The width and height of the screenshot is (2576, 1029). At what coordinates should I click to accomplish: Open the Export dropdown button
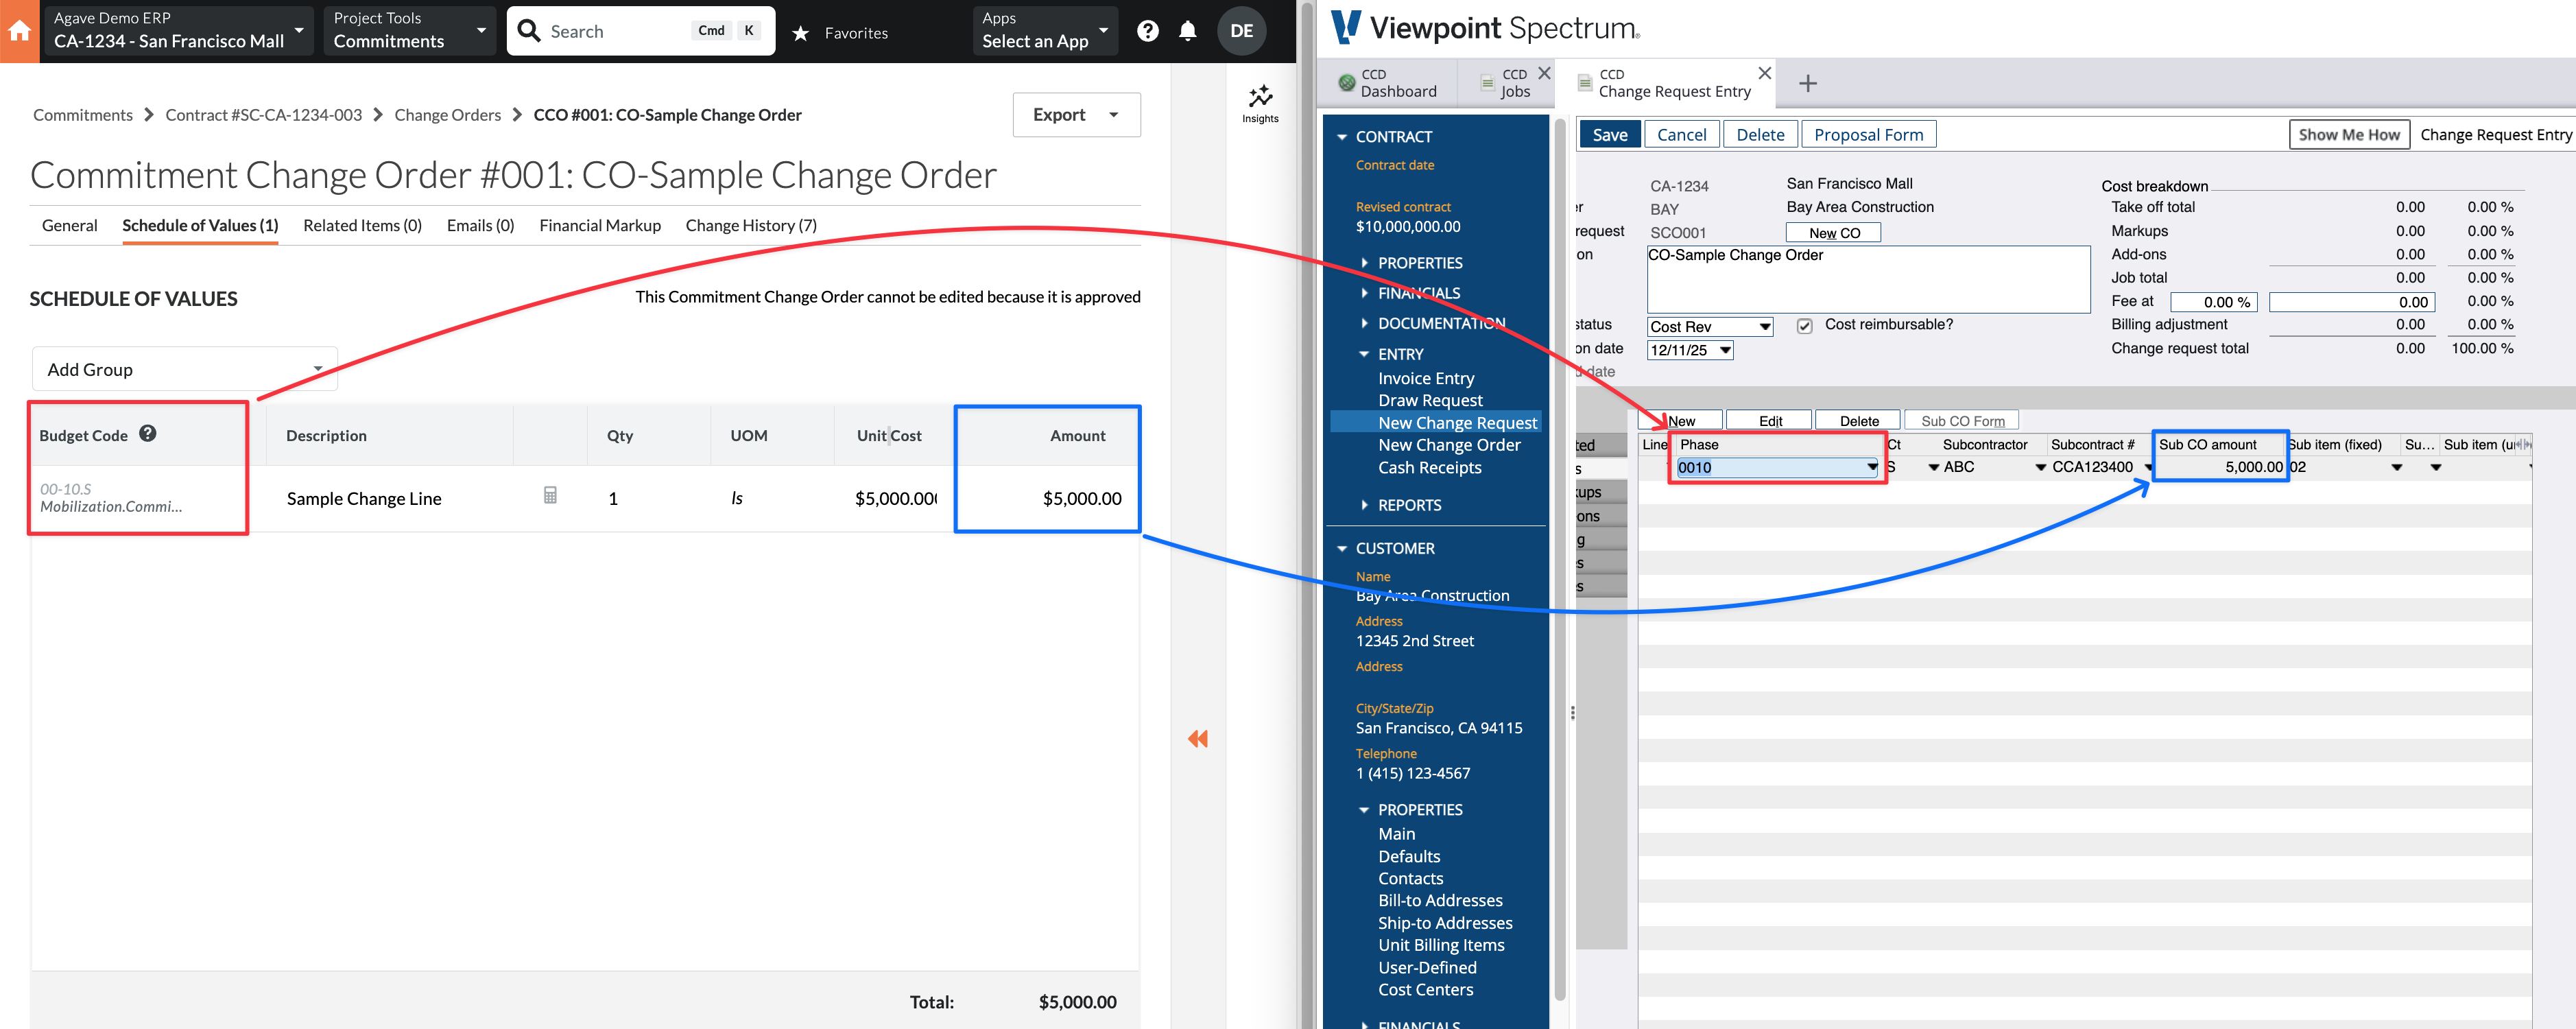tap(1076, 115)
